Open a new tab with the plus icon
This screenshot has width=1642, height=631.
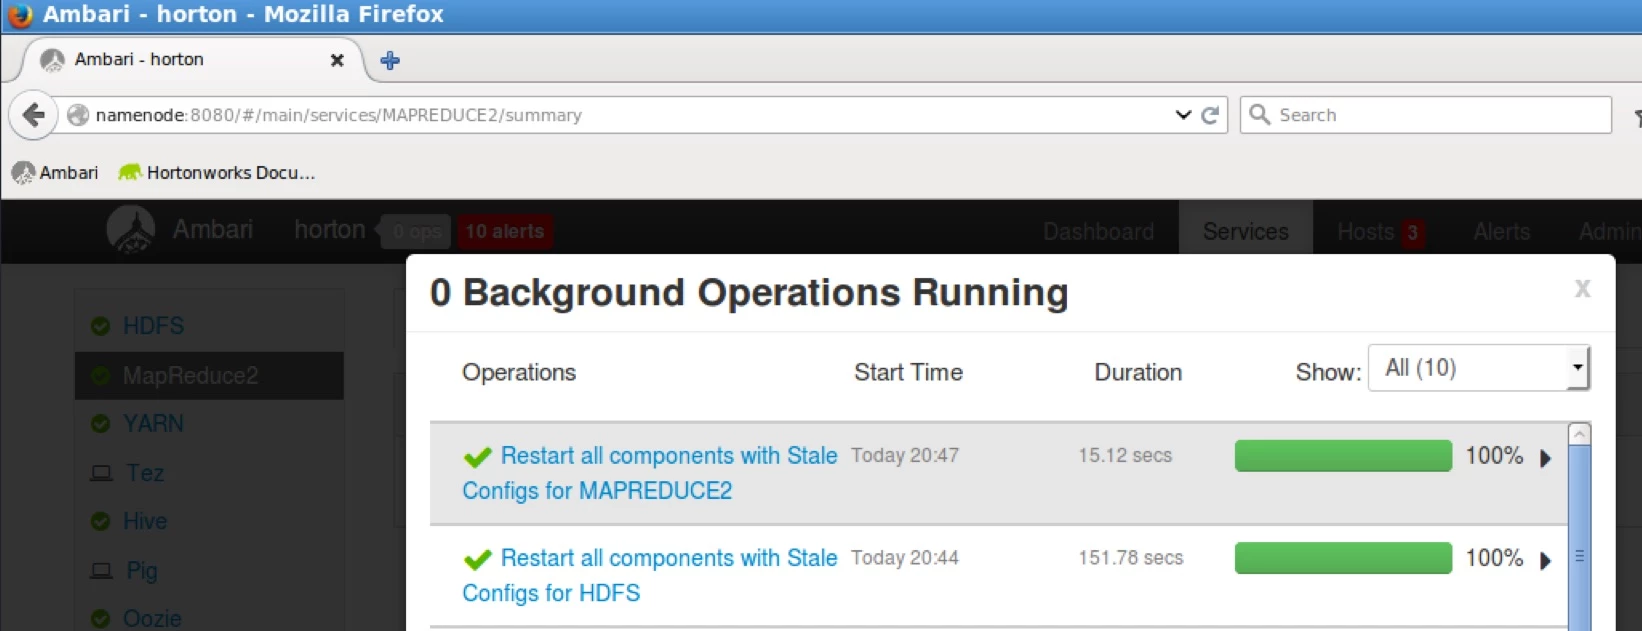point(390,60)
